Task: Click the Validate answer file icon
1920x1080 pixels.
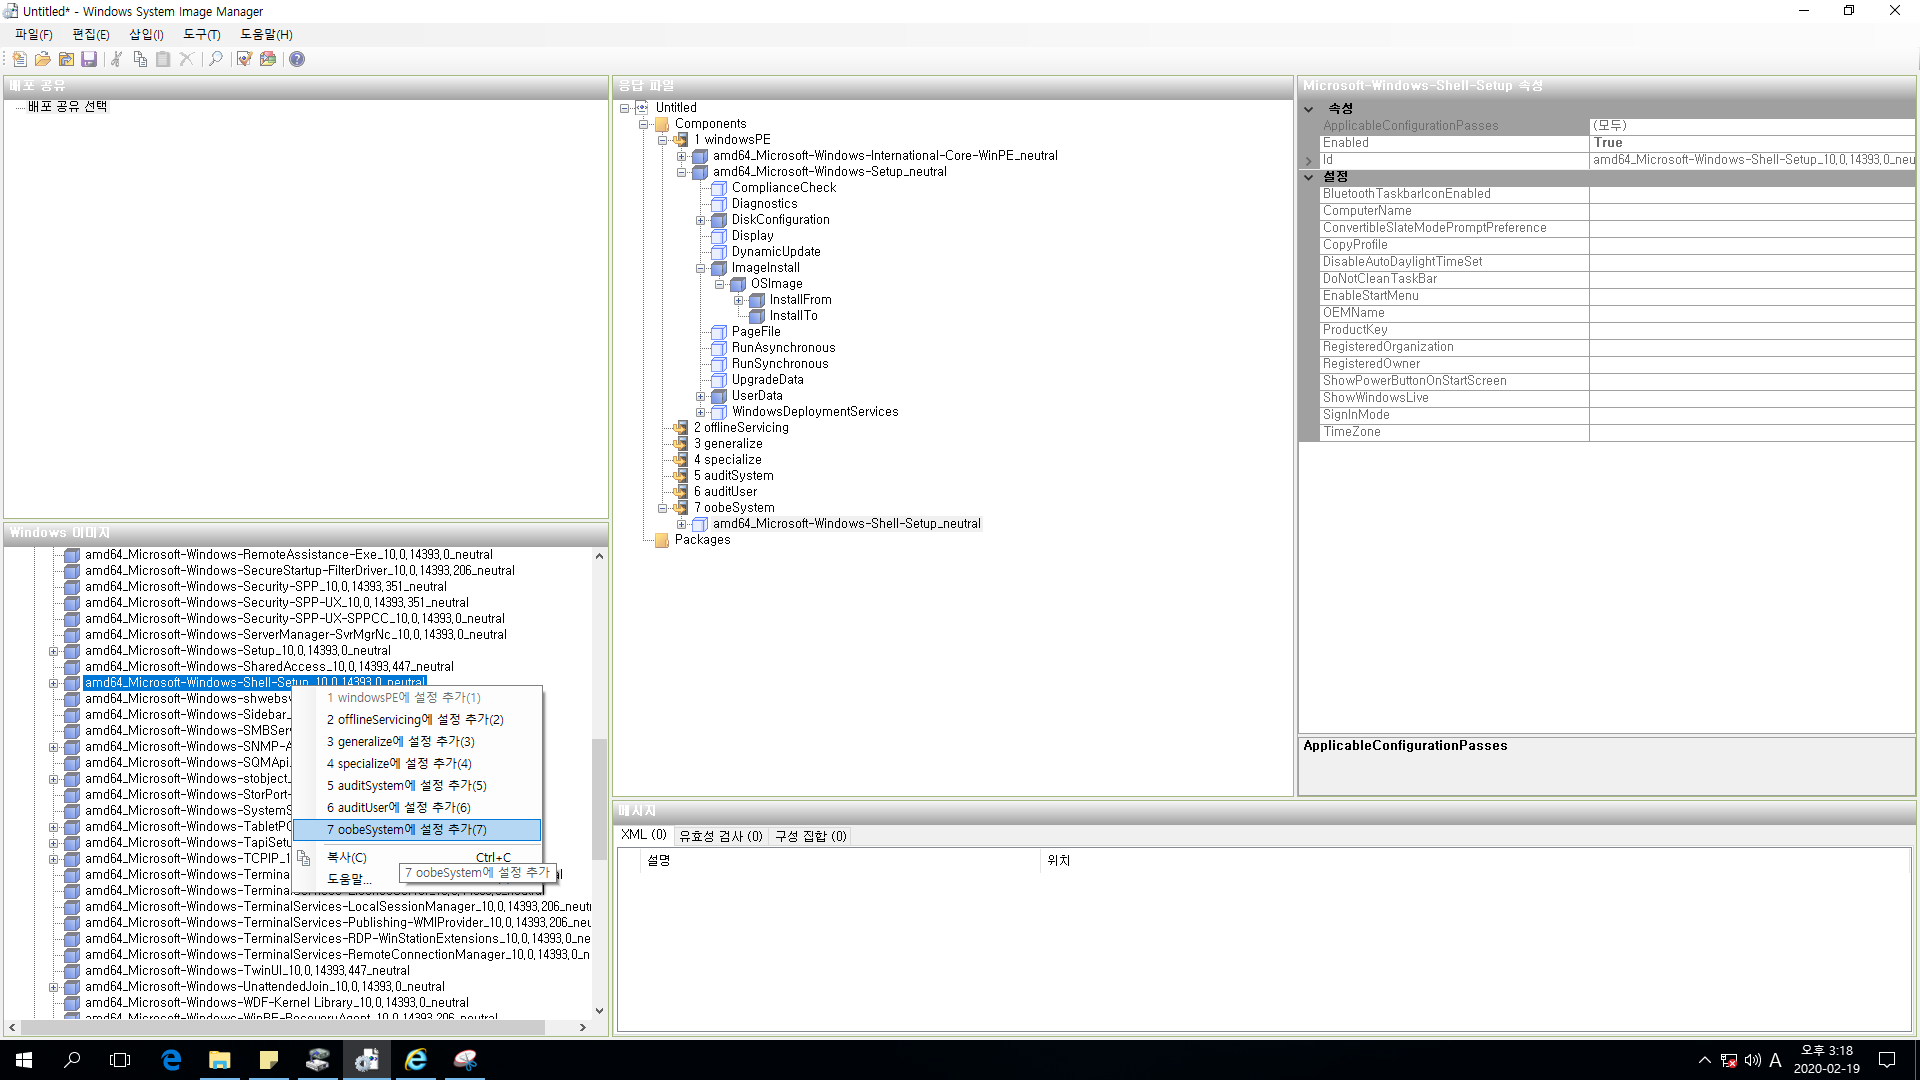Action: 244,59
